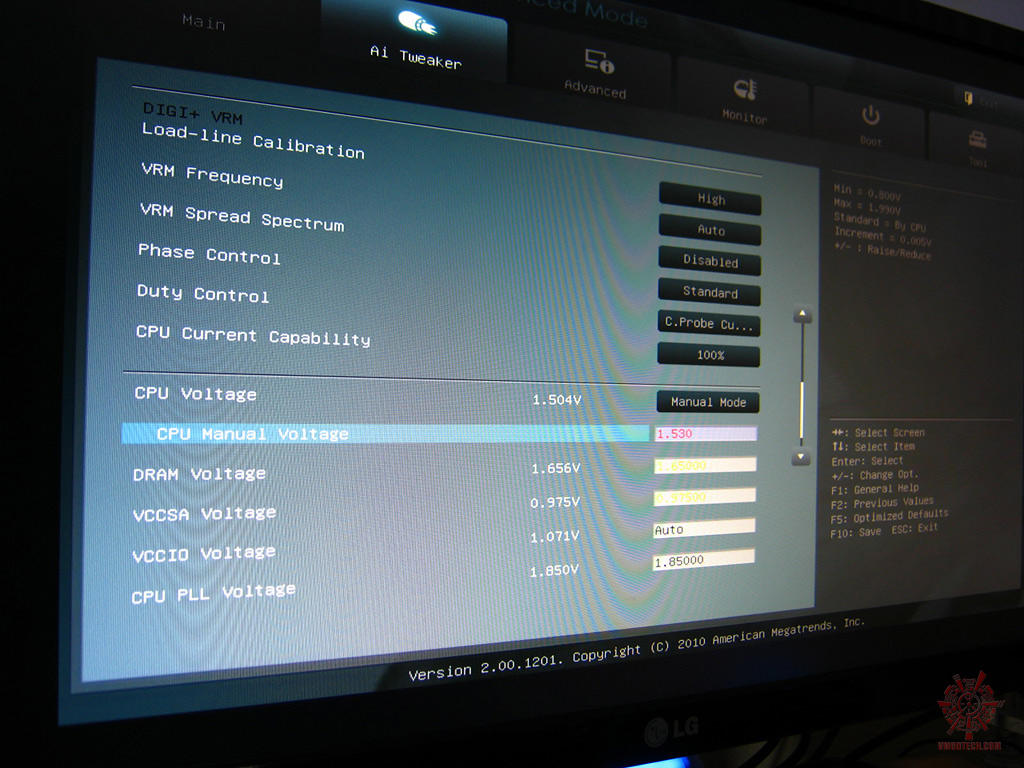The width and height of the screenshot is (1024, 768).
Task: Select the Load-line Calibration label
Action: tap(253, 141)
